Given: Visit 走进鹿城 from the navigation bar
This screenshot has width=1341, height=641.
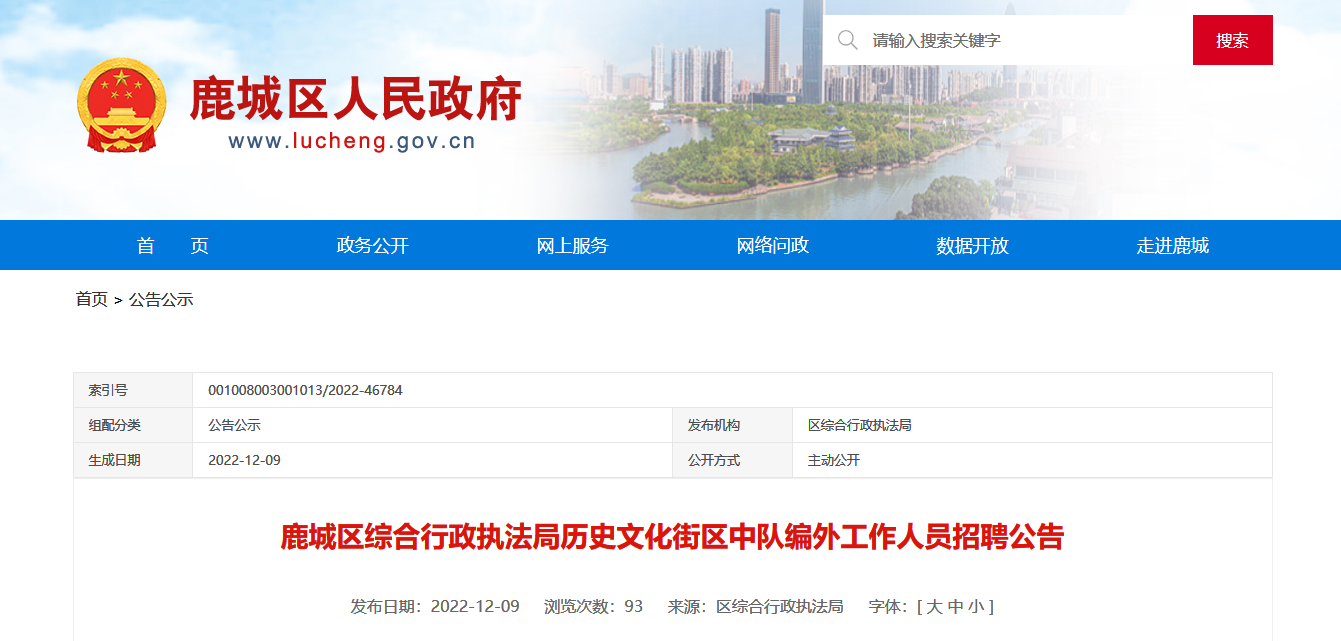Looking at the screenshot, I should 1173,246.
